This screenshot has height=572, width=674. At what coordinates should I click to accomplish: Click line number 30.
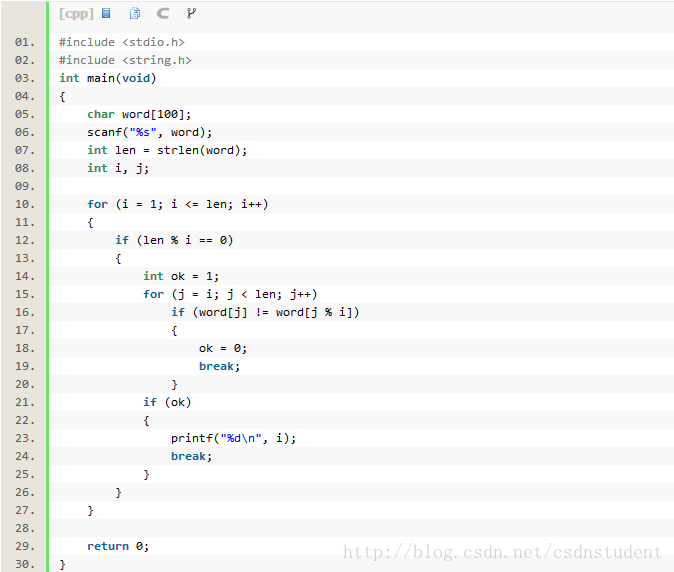[x=25, y=564]
